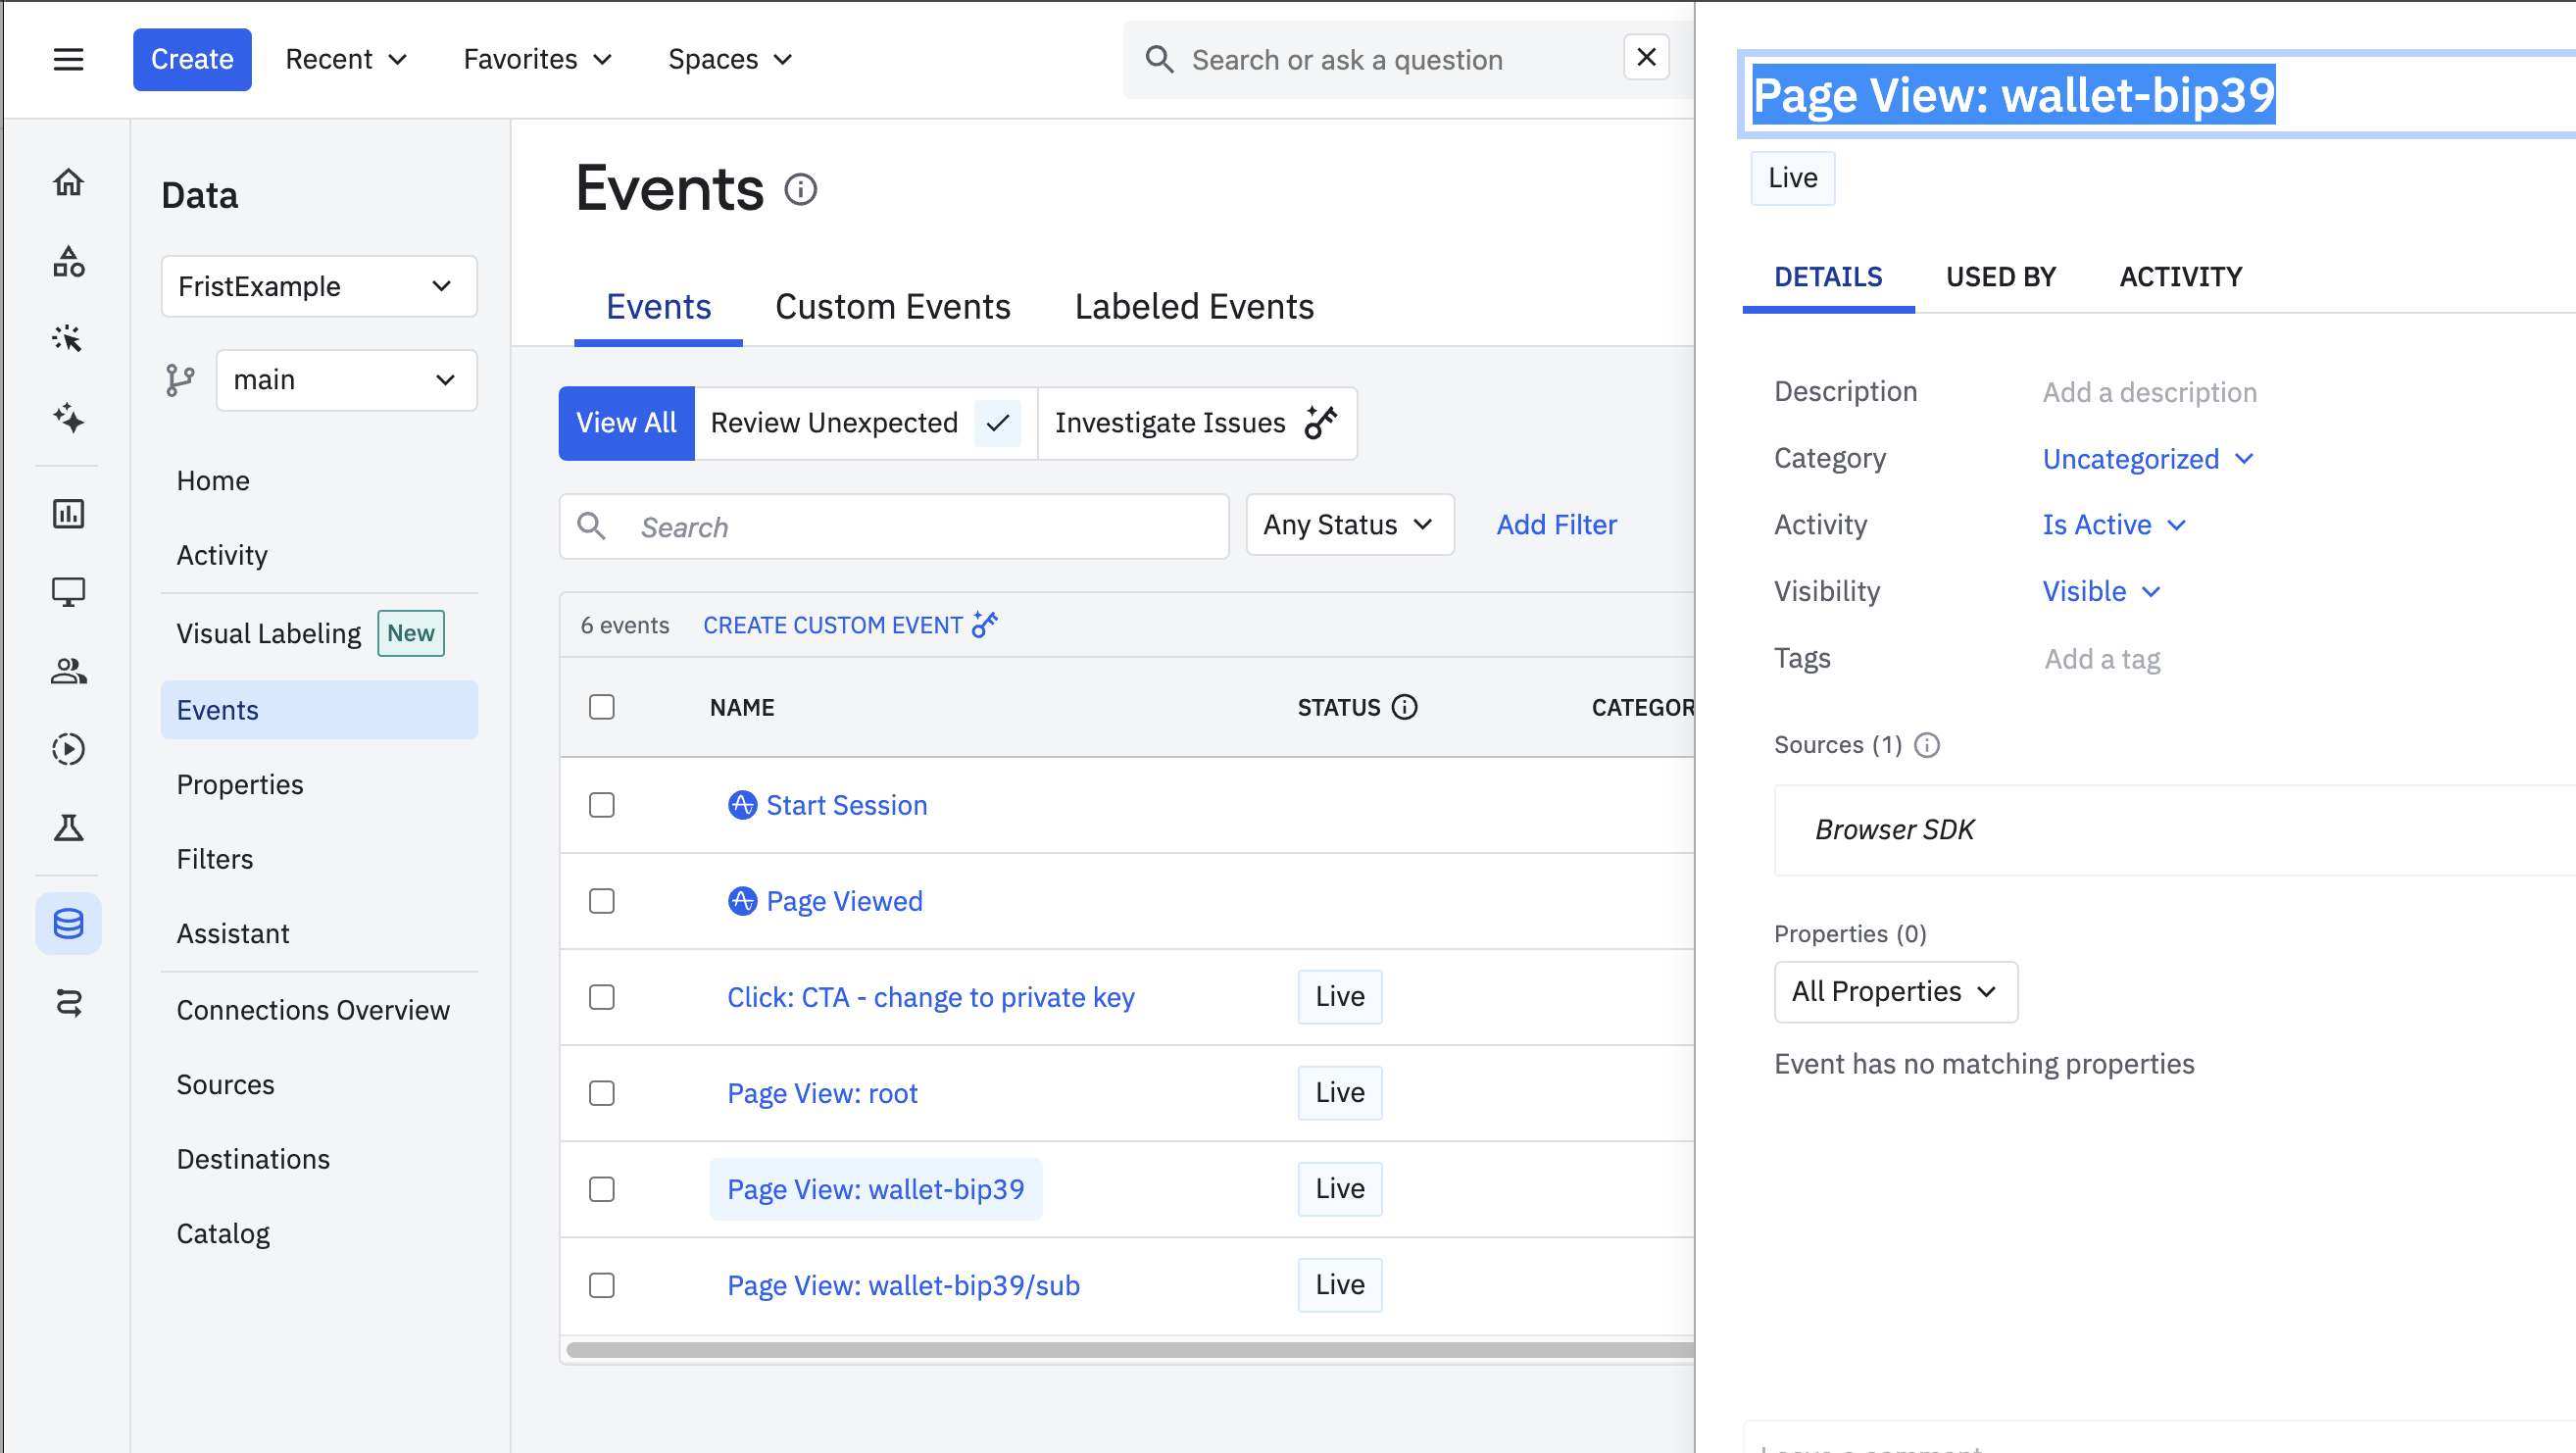Image resolution: width=2576 pixels, height=1453 pixels.
Task: Check the Page View: wallet-bip39/sub row checkbox
Action: pos(602,1285)
